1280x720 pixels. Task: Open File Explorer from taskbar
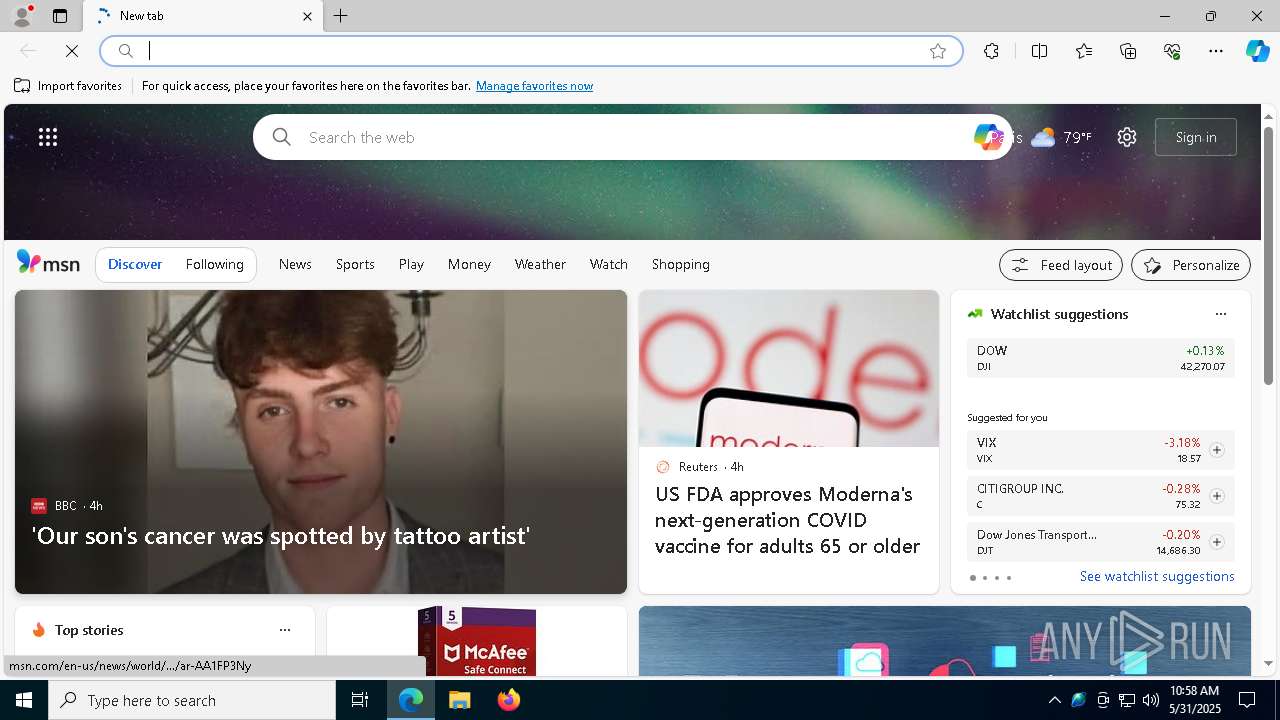pos(460,700)
